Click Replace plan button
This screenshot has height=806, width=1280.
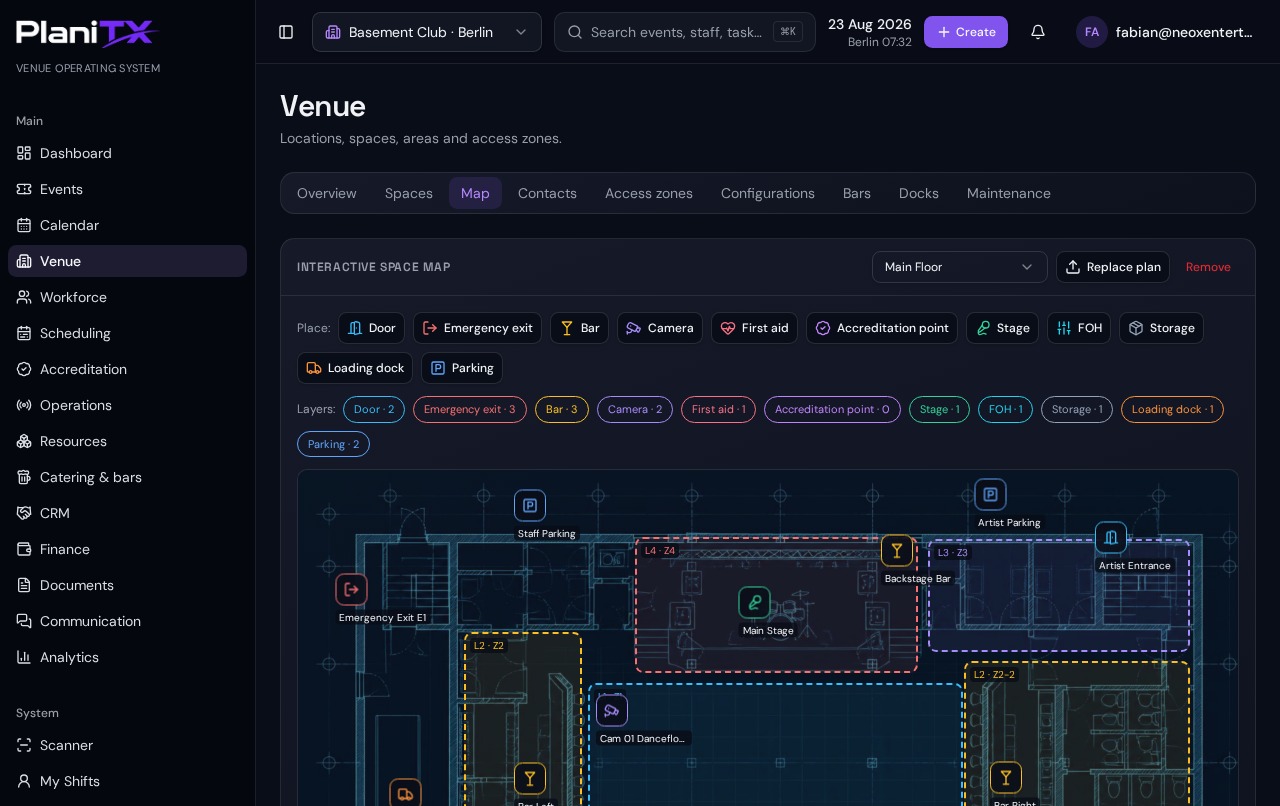click(x=1113, y=267)
